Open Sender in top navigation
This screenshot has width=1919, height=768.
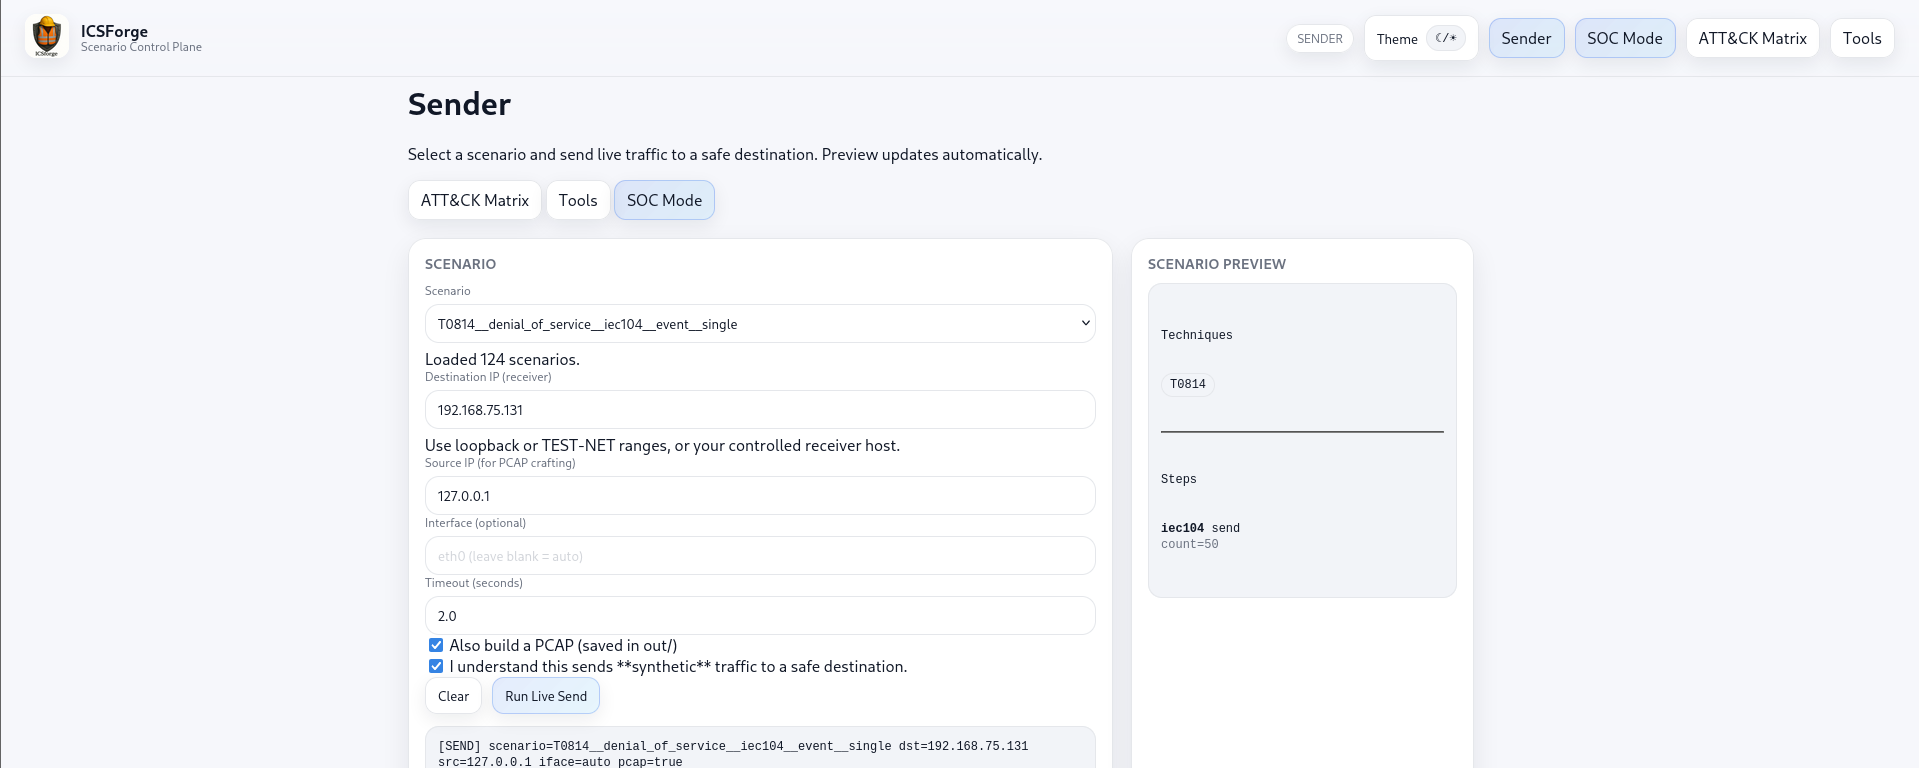[1526, 38]
